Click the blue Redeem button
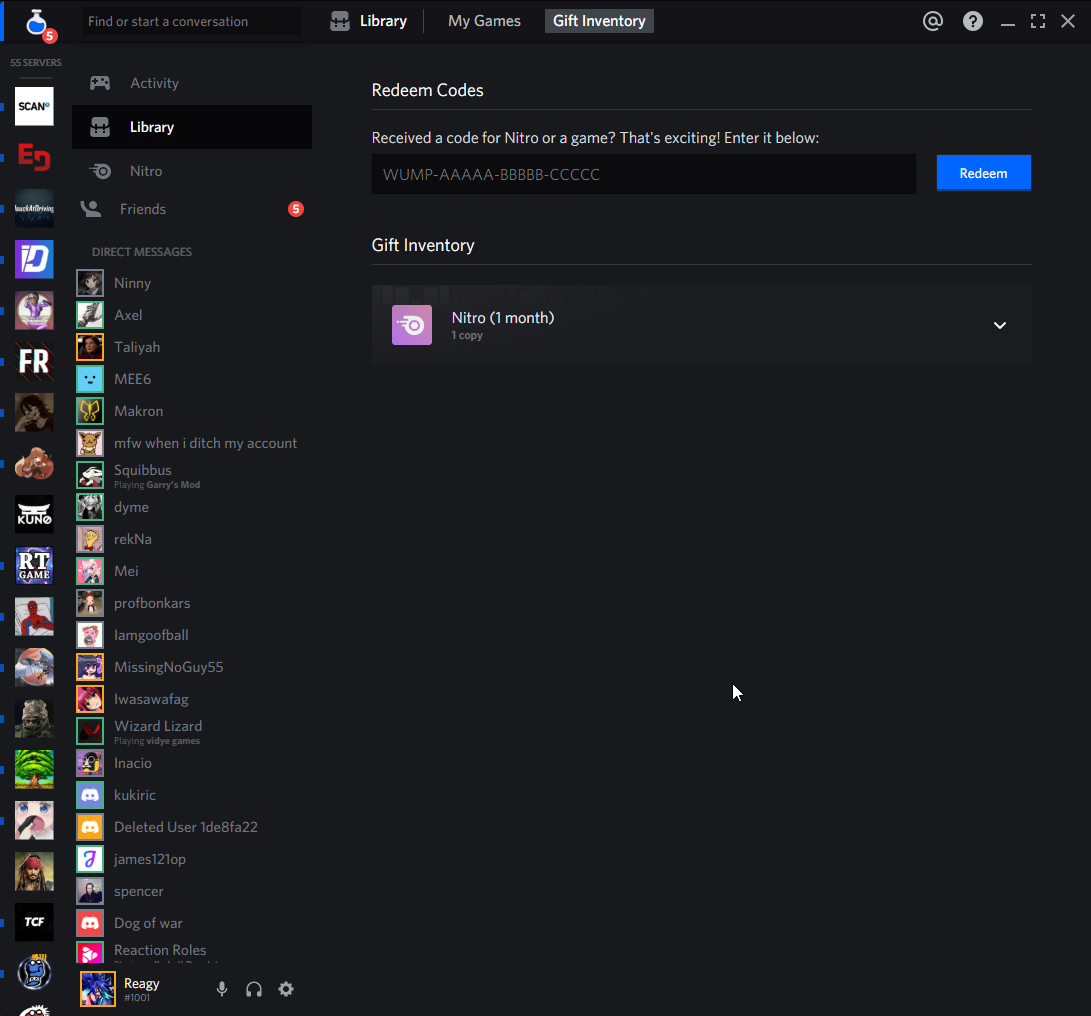 tap(984, 173)
